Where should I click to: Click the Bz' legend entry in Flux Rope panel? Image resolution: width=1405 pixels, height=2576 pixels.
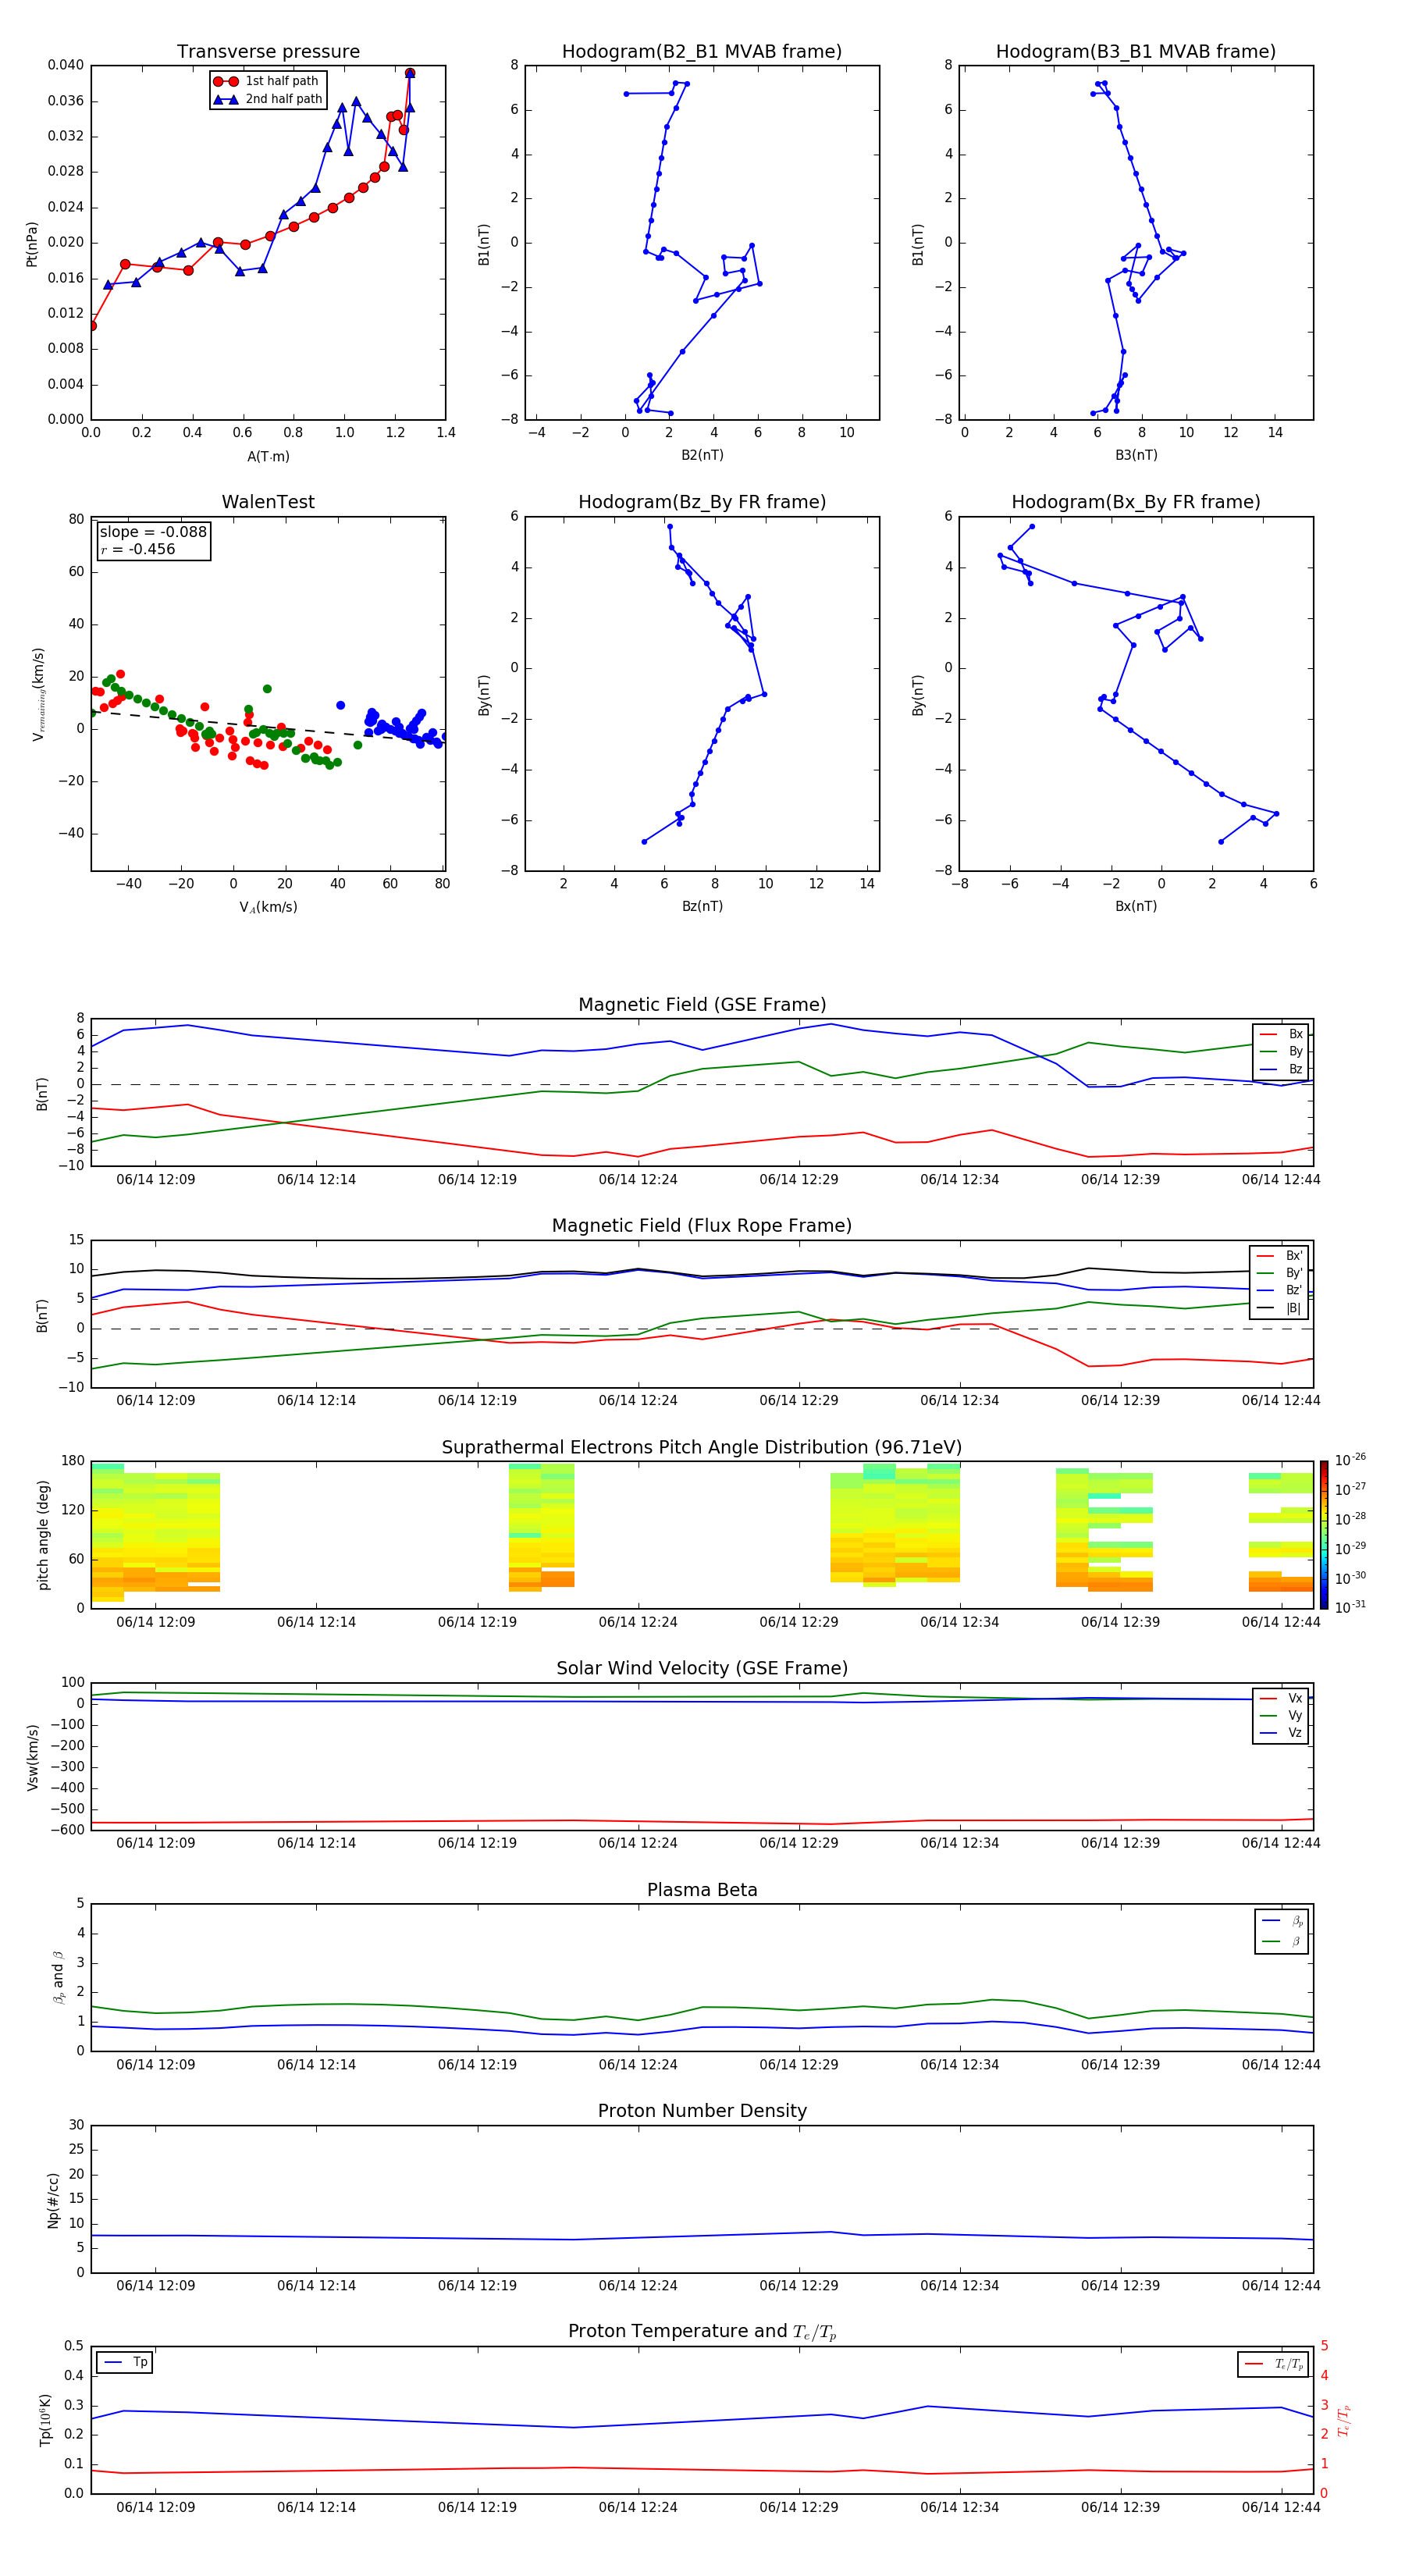coord(1280,1290)
